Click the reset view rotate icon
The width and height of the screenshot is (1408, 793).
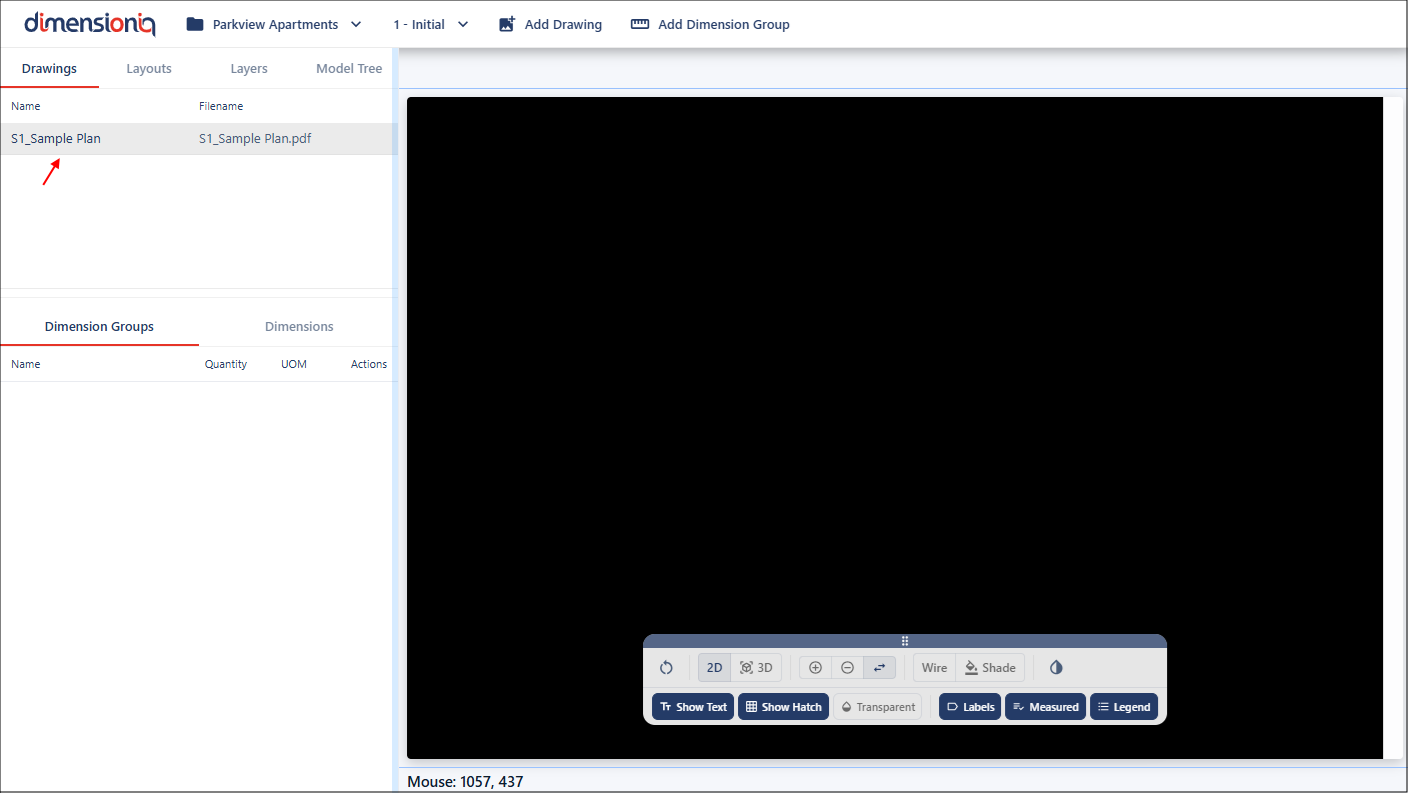click(666, 668)
